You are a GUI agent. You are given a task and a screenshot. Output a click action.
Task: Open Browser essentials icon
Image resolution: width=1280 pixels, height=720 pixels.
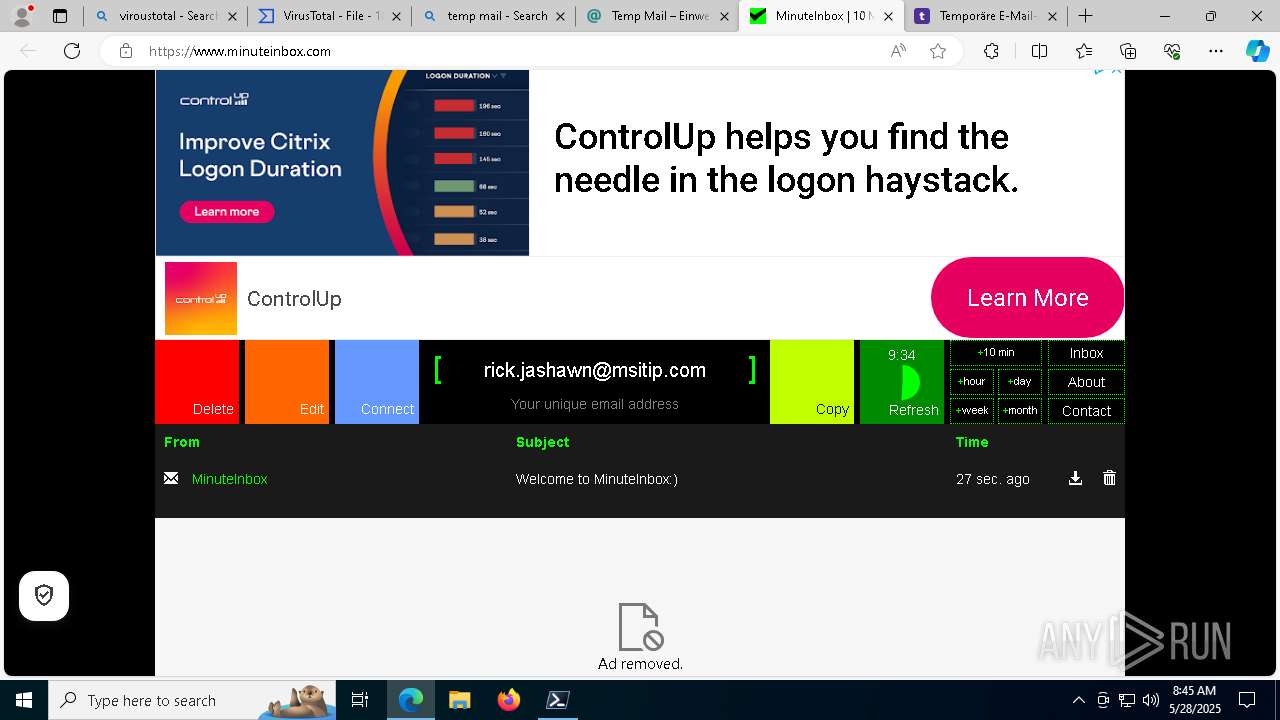(1172, 51)
